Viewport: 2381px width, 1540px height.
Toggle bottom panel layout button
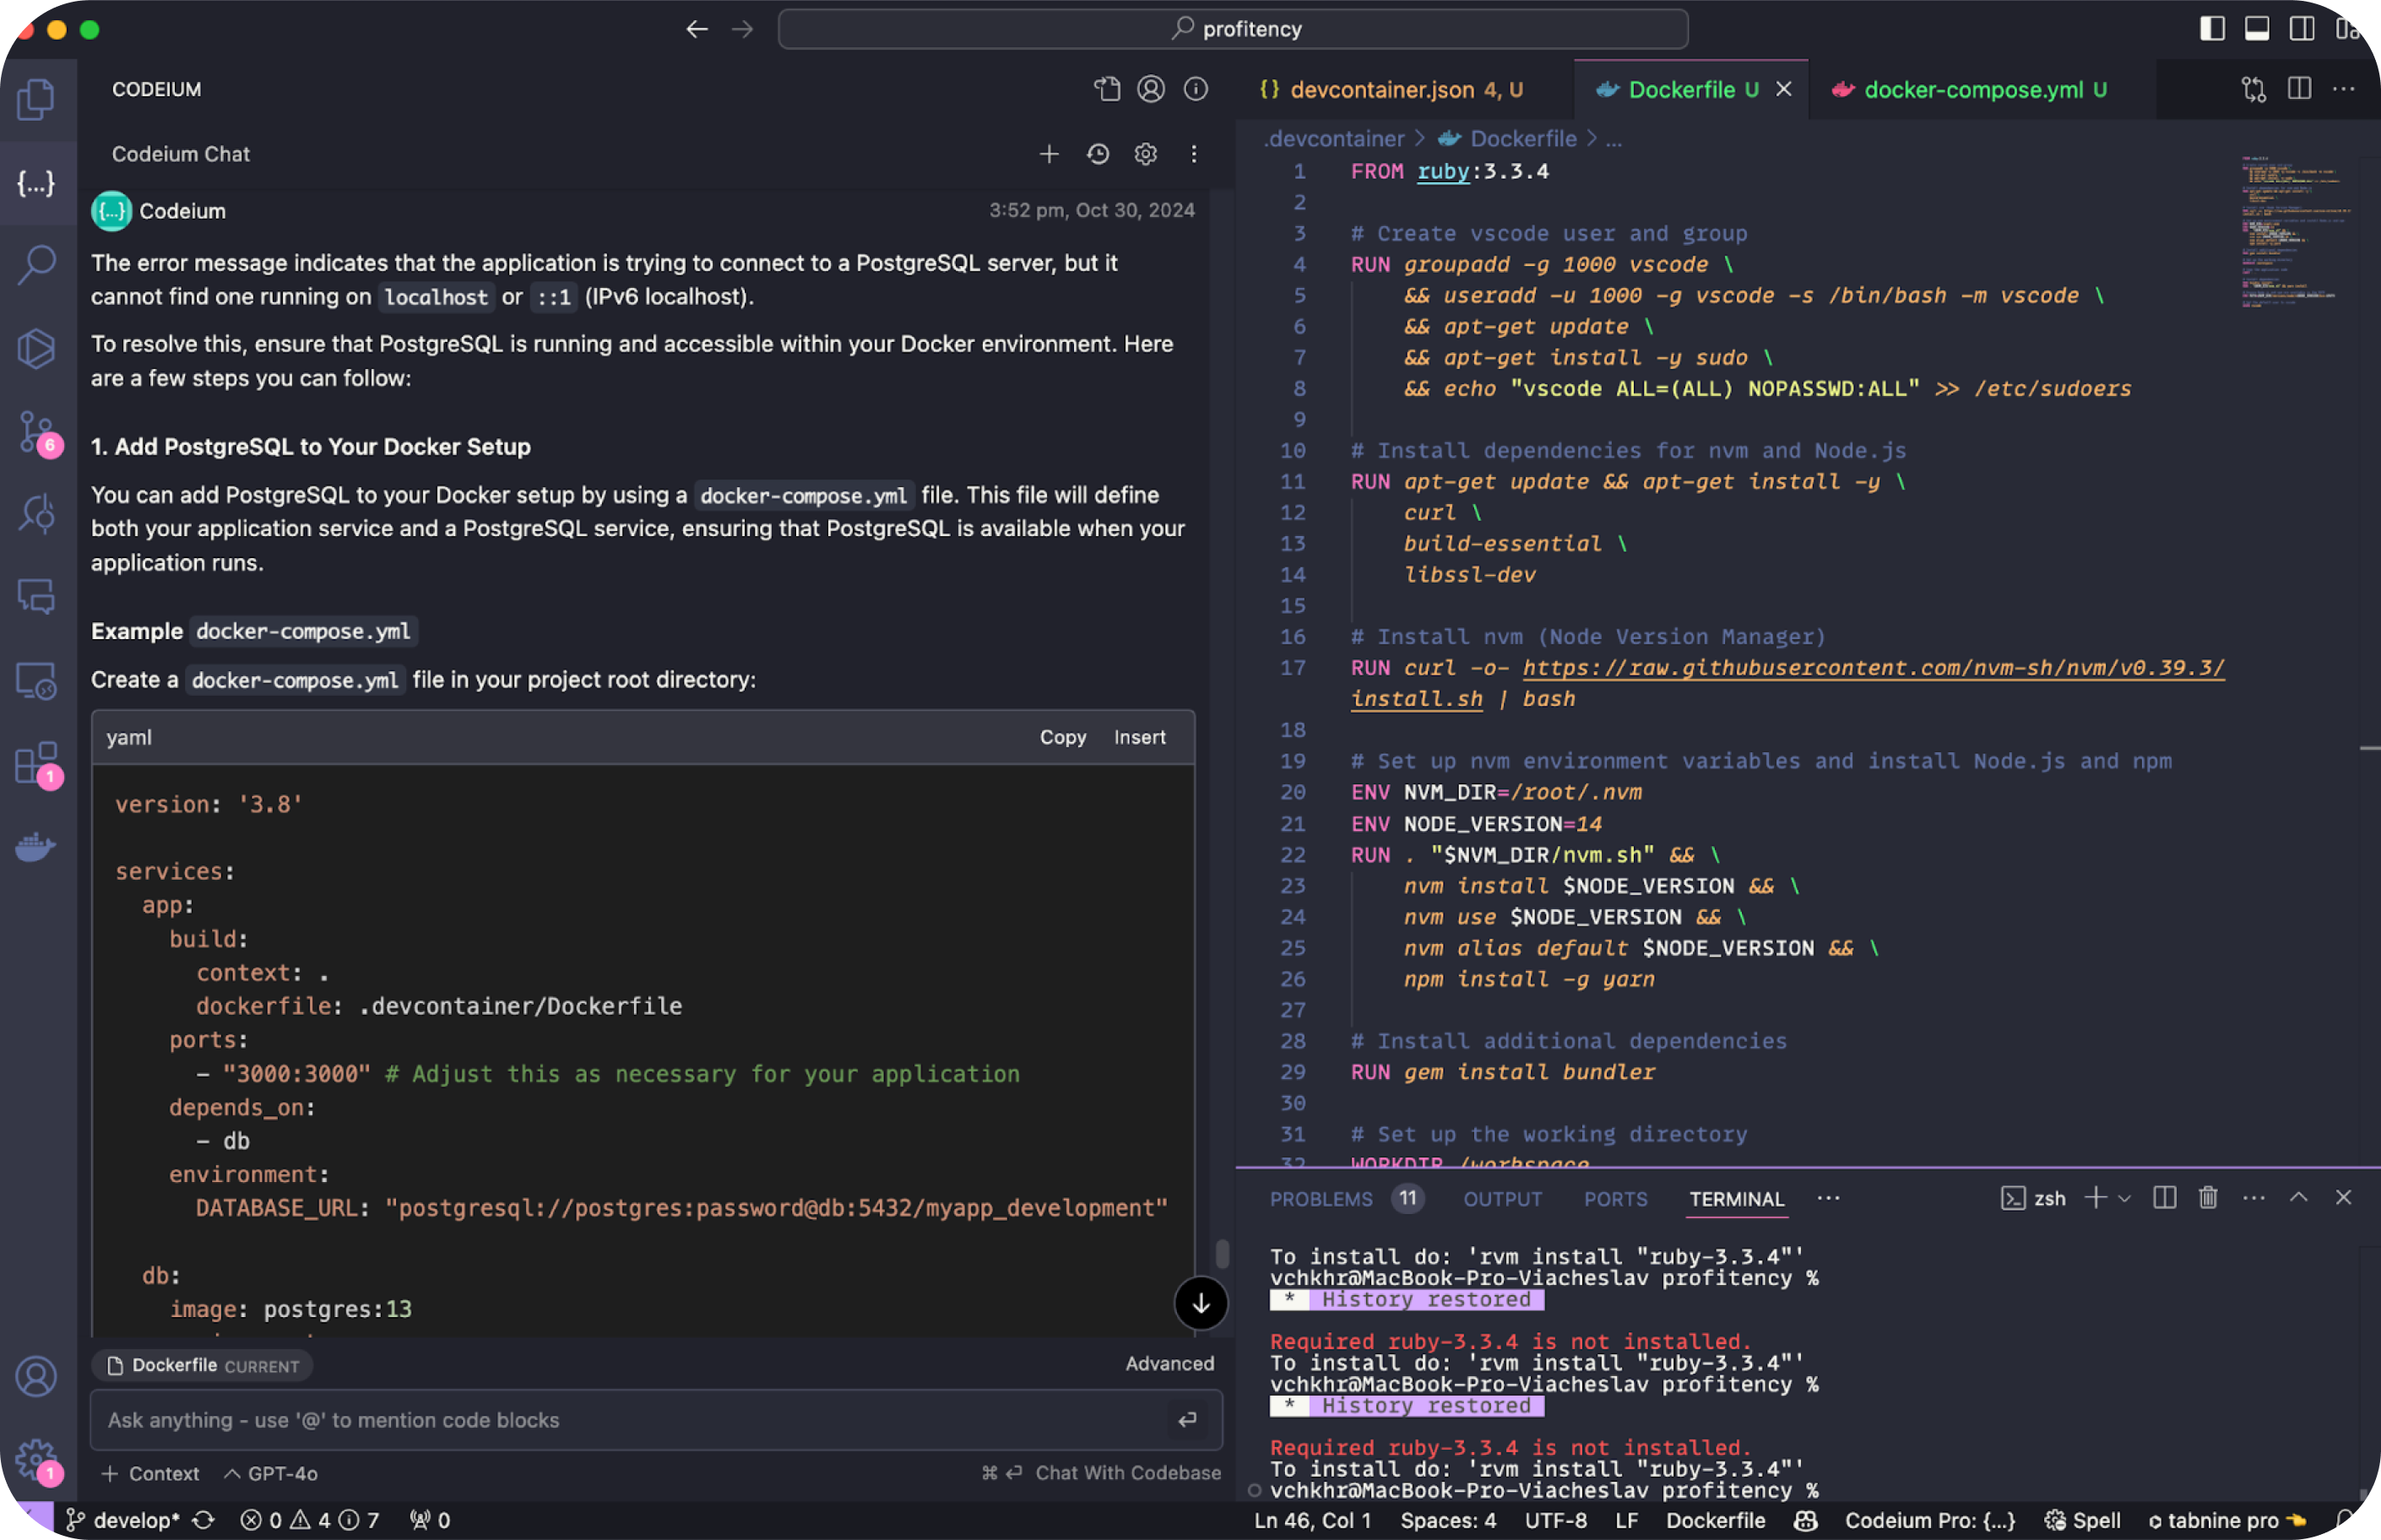coord(2257,29)
